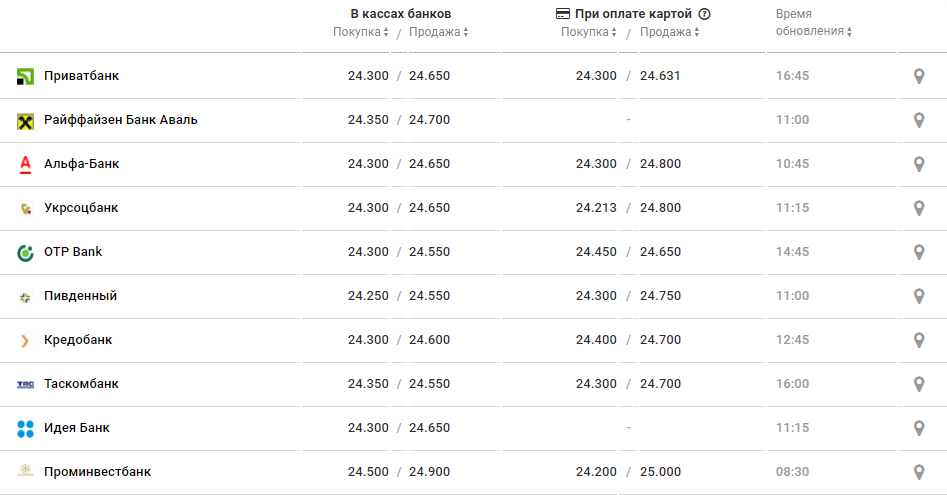Click Проминвестбанк location pin icon
The image size is (947, 495).
tap(919, 472)
